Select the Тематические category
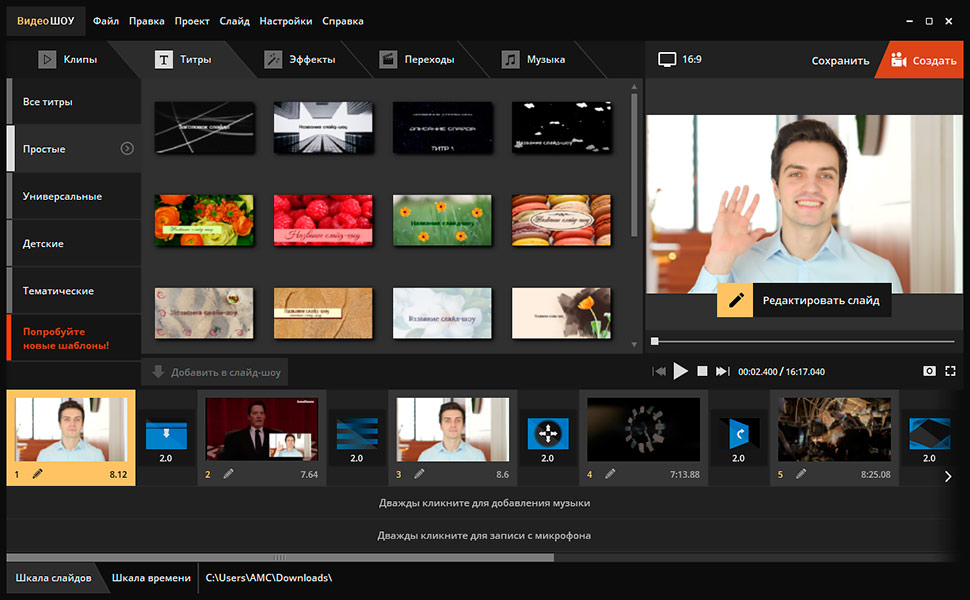970x600 pixels. [74, 290]
